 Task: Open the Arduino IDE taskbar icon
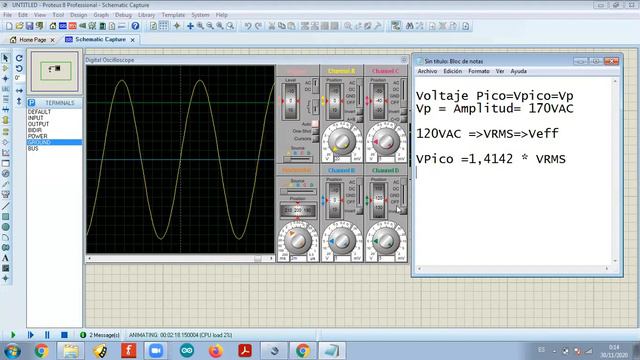[x=187, y=351]
